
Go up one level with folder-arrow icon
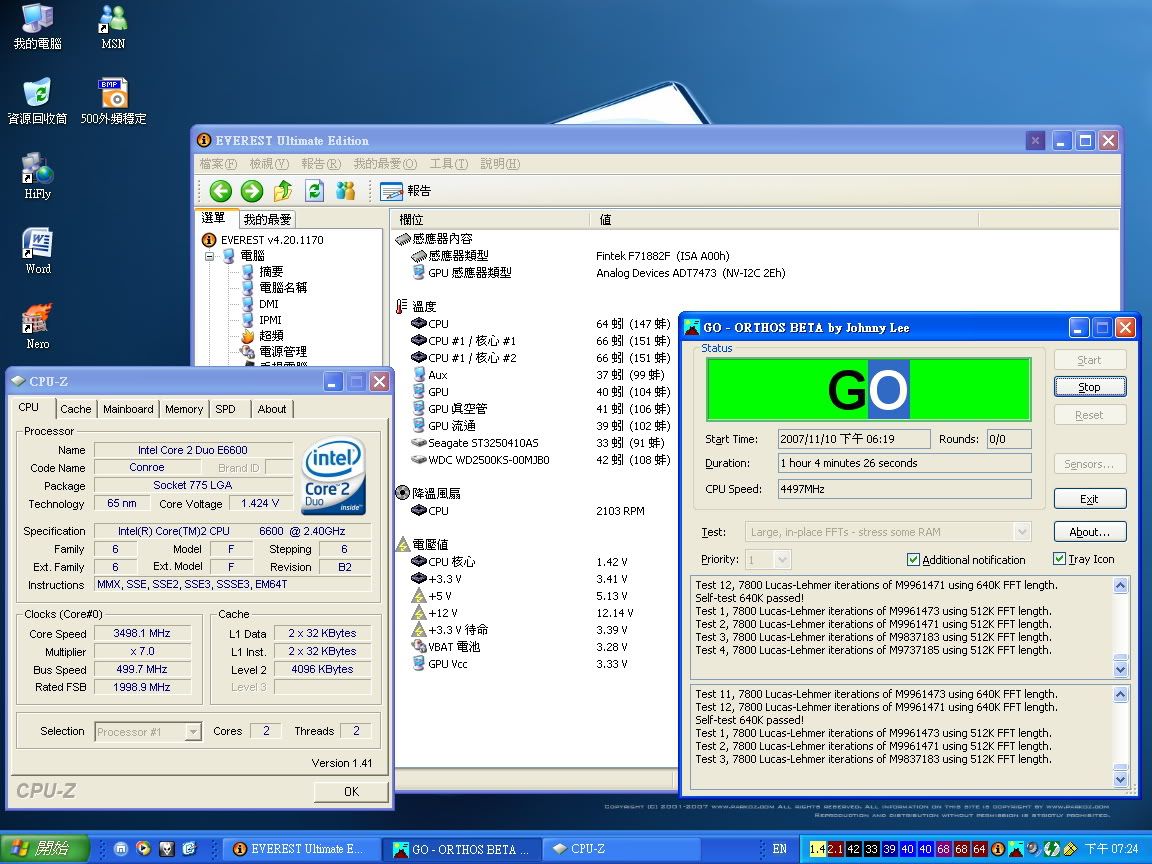pyautogui.click(x=283, y=191)
